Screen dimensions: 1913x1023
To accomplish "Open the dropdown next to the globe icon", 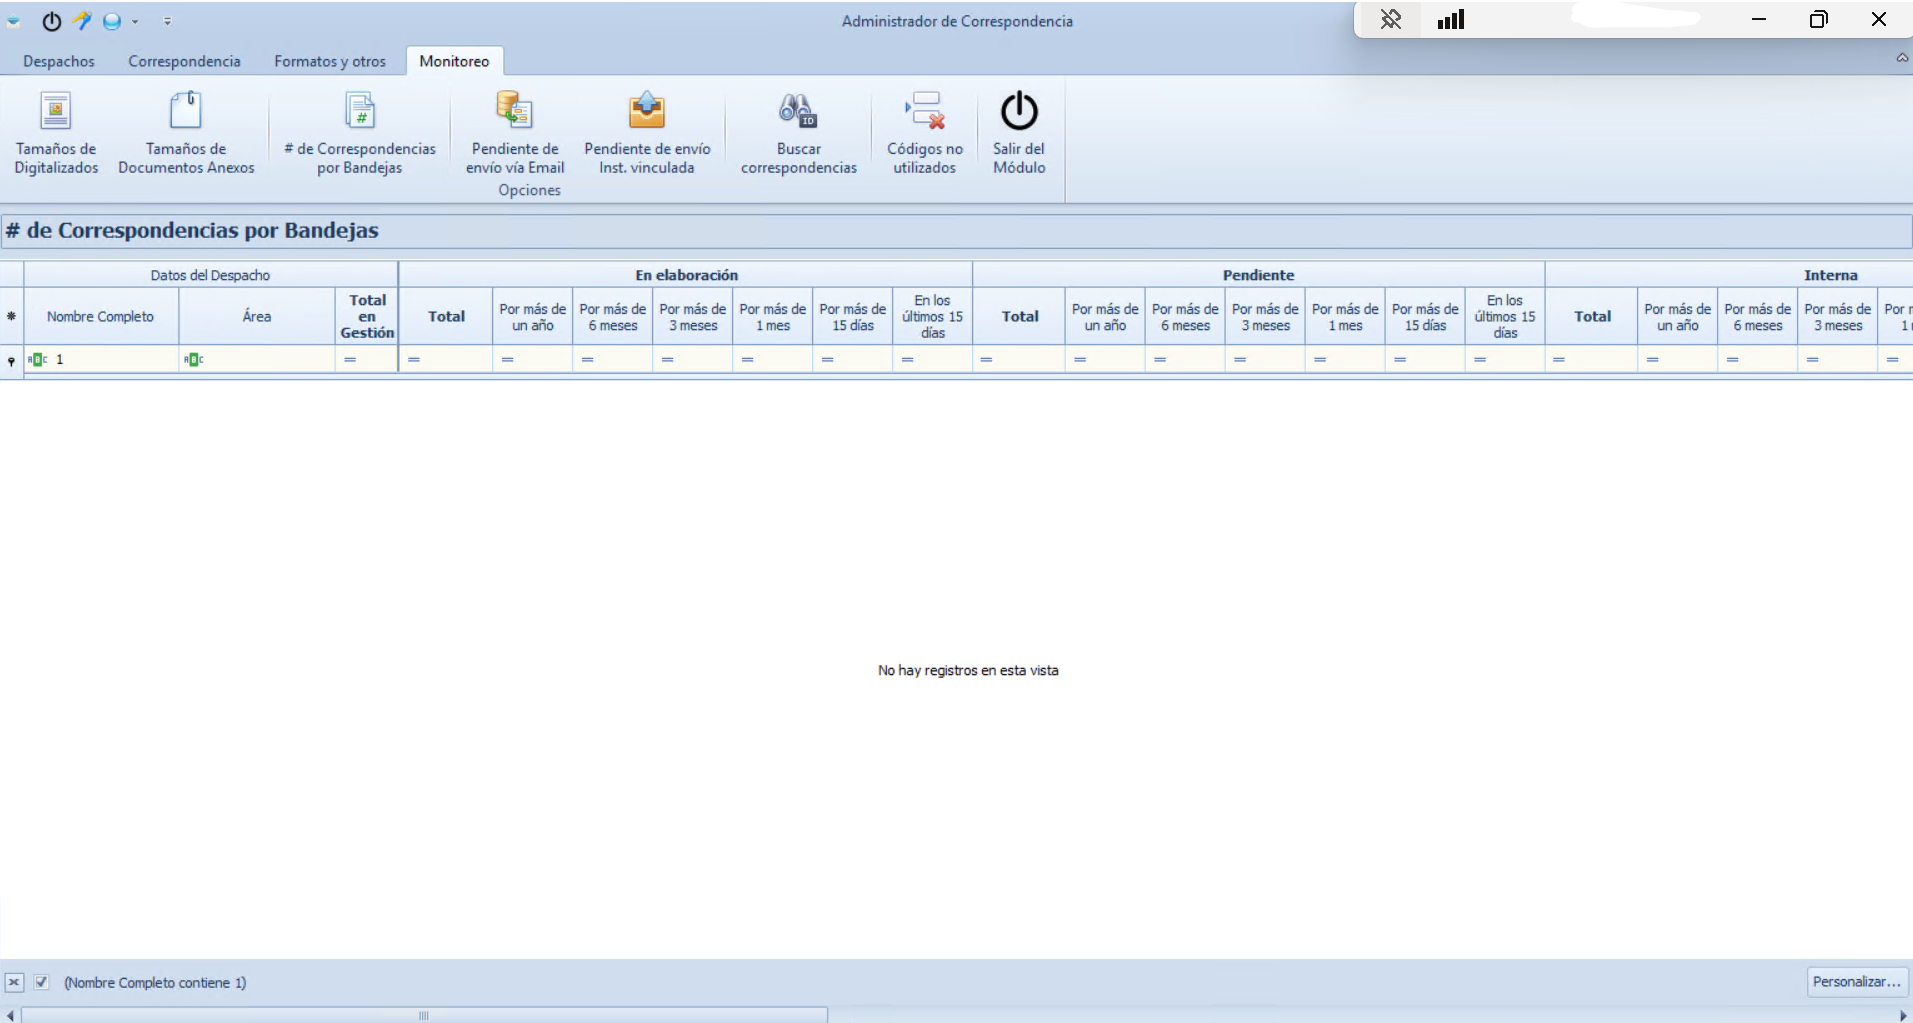I will (134, 21).
